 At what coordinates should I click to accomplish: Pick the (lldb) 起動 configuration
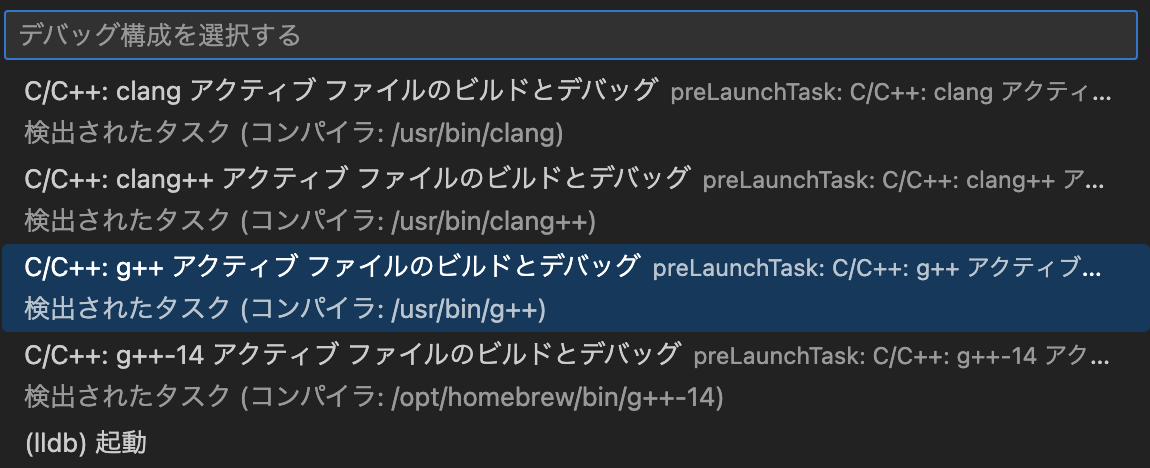86,442
